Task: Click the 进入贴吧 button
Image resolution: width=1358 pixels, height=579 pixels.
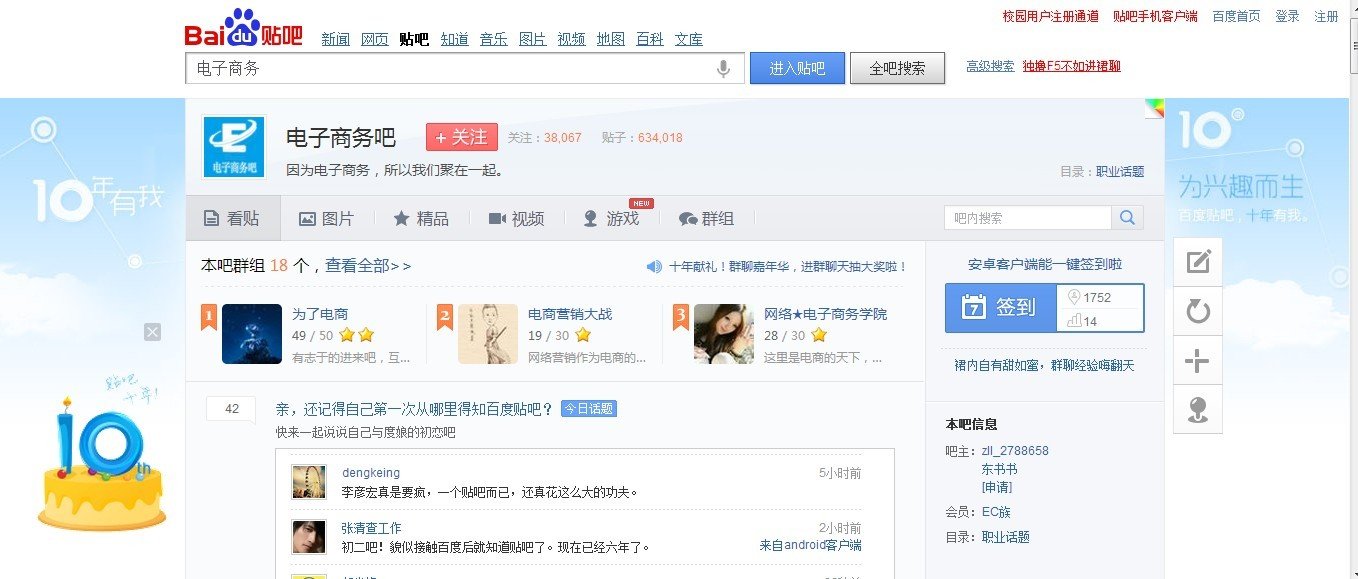Action: pyautogui.click(x=797, y=68)
